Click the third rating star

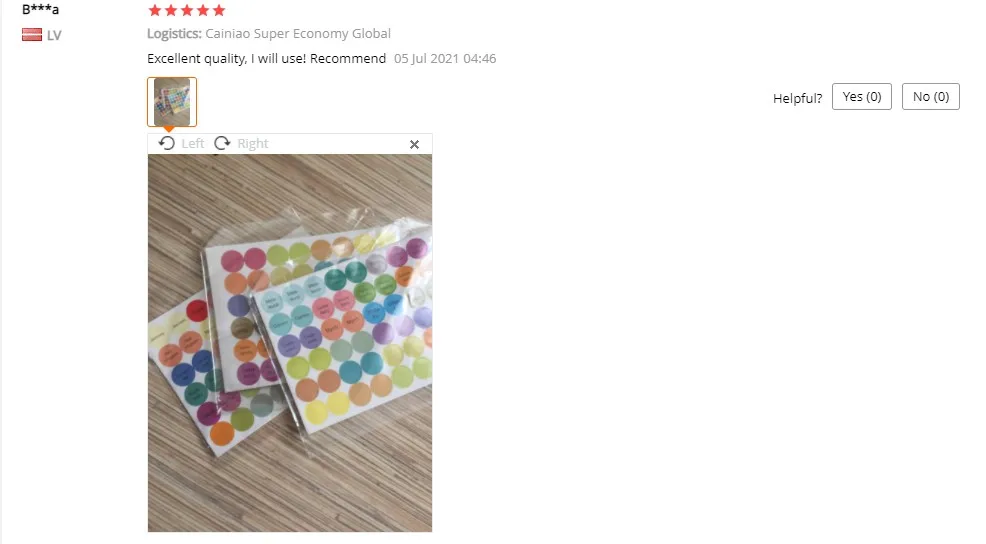click(x=187, y=10)
